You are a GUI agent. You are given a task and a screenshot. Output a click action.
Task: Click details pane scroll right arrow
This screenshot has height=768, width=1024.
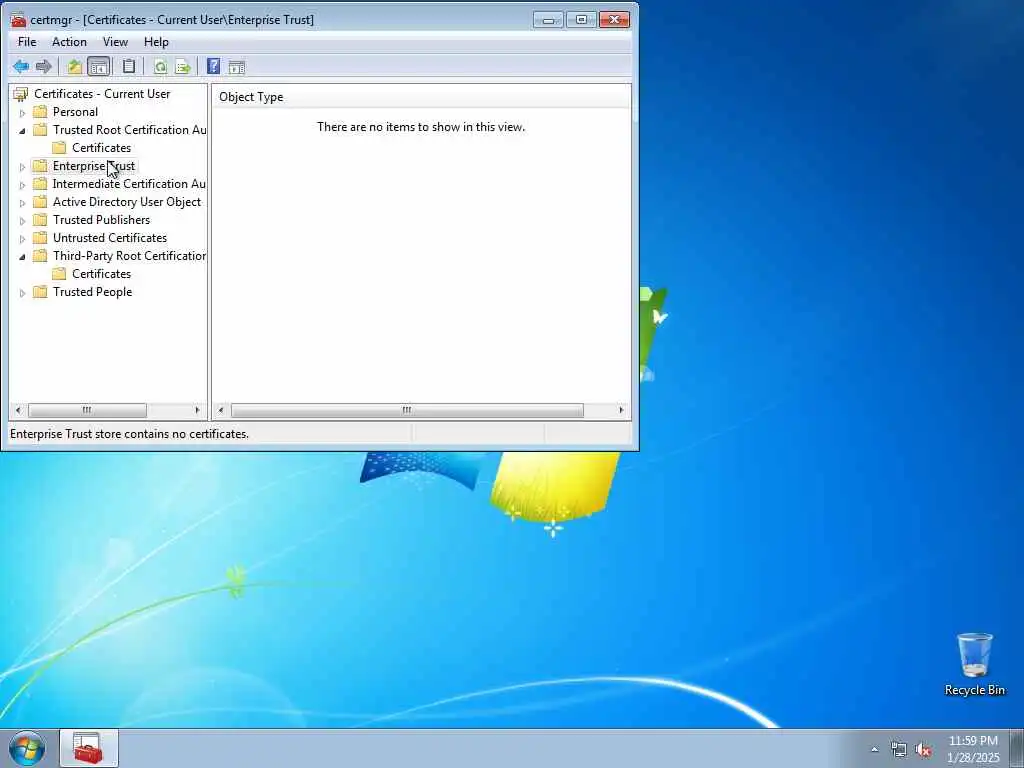(x=621, y=410)
